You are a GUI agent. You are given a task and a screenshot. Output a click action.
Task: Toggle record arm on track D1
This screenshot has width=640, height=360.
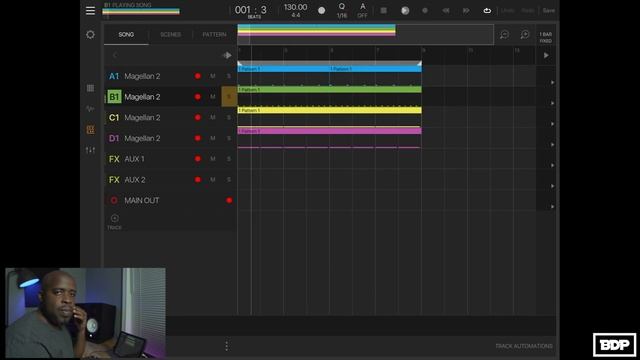(x=198, y=138)
